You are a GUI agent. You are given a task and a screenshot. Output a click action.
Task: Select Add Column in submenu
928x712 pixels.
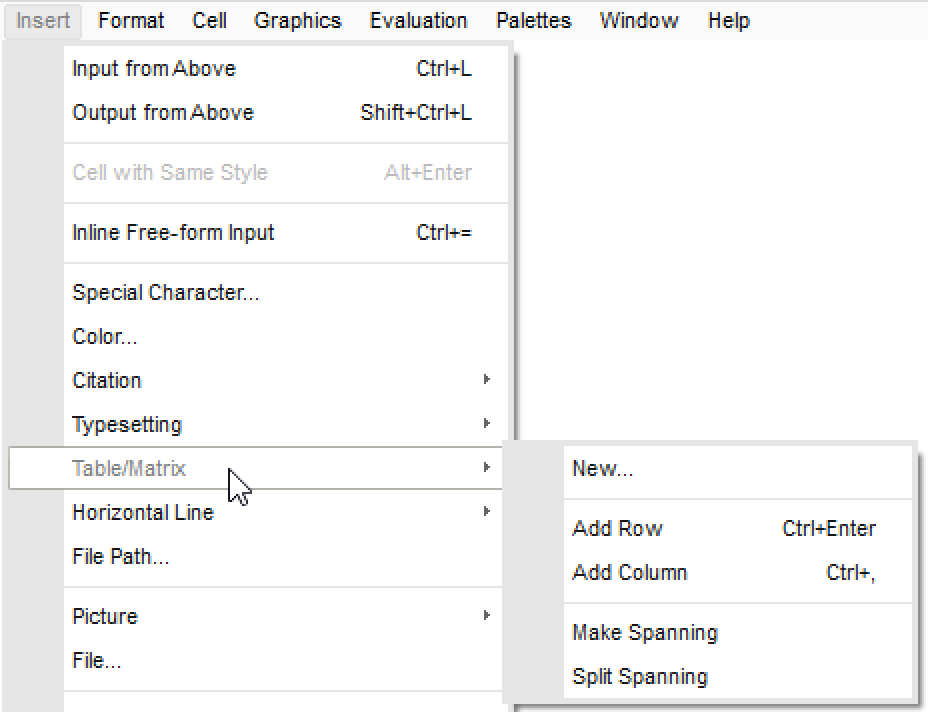(629, 573)
